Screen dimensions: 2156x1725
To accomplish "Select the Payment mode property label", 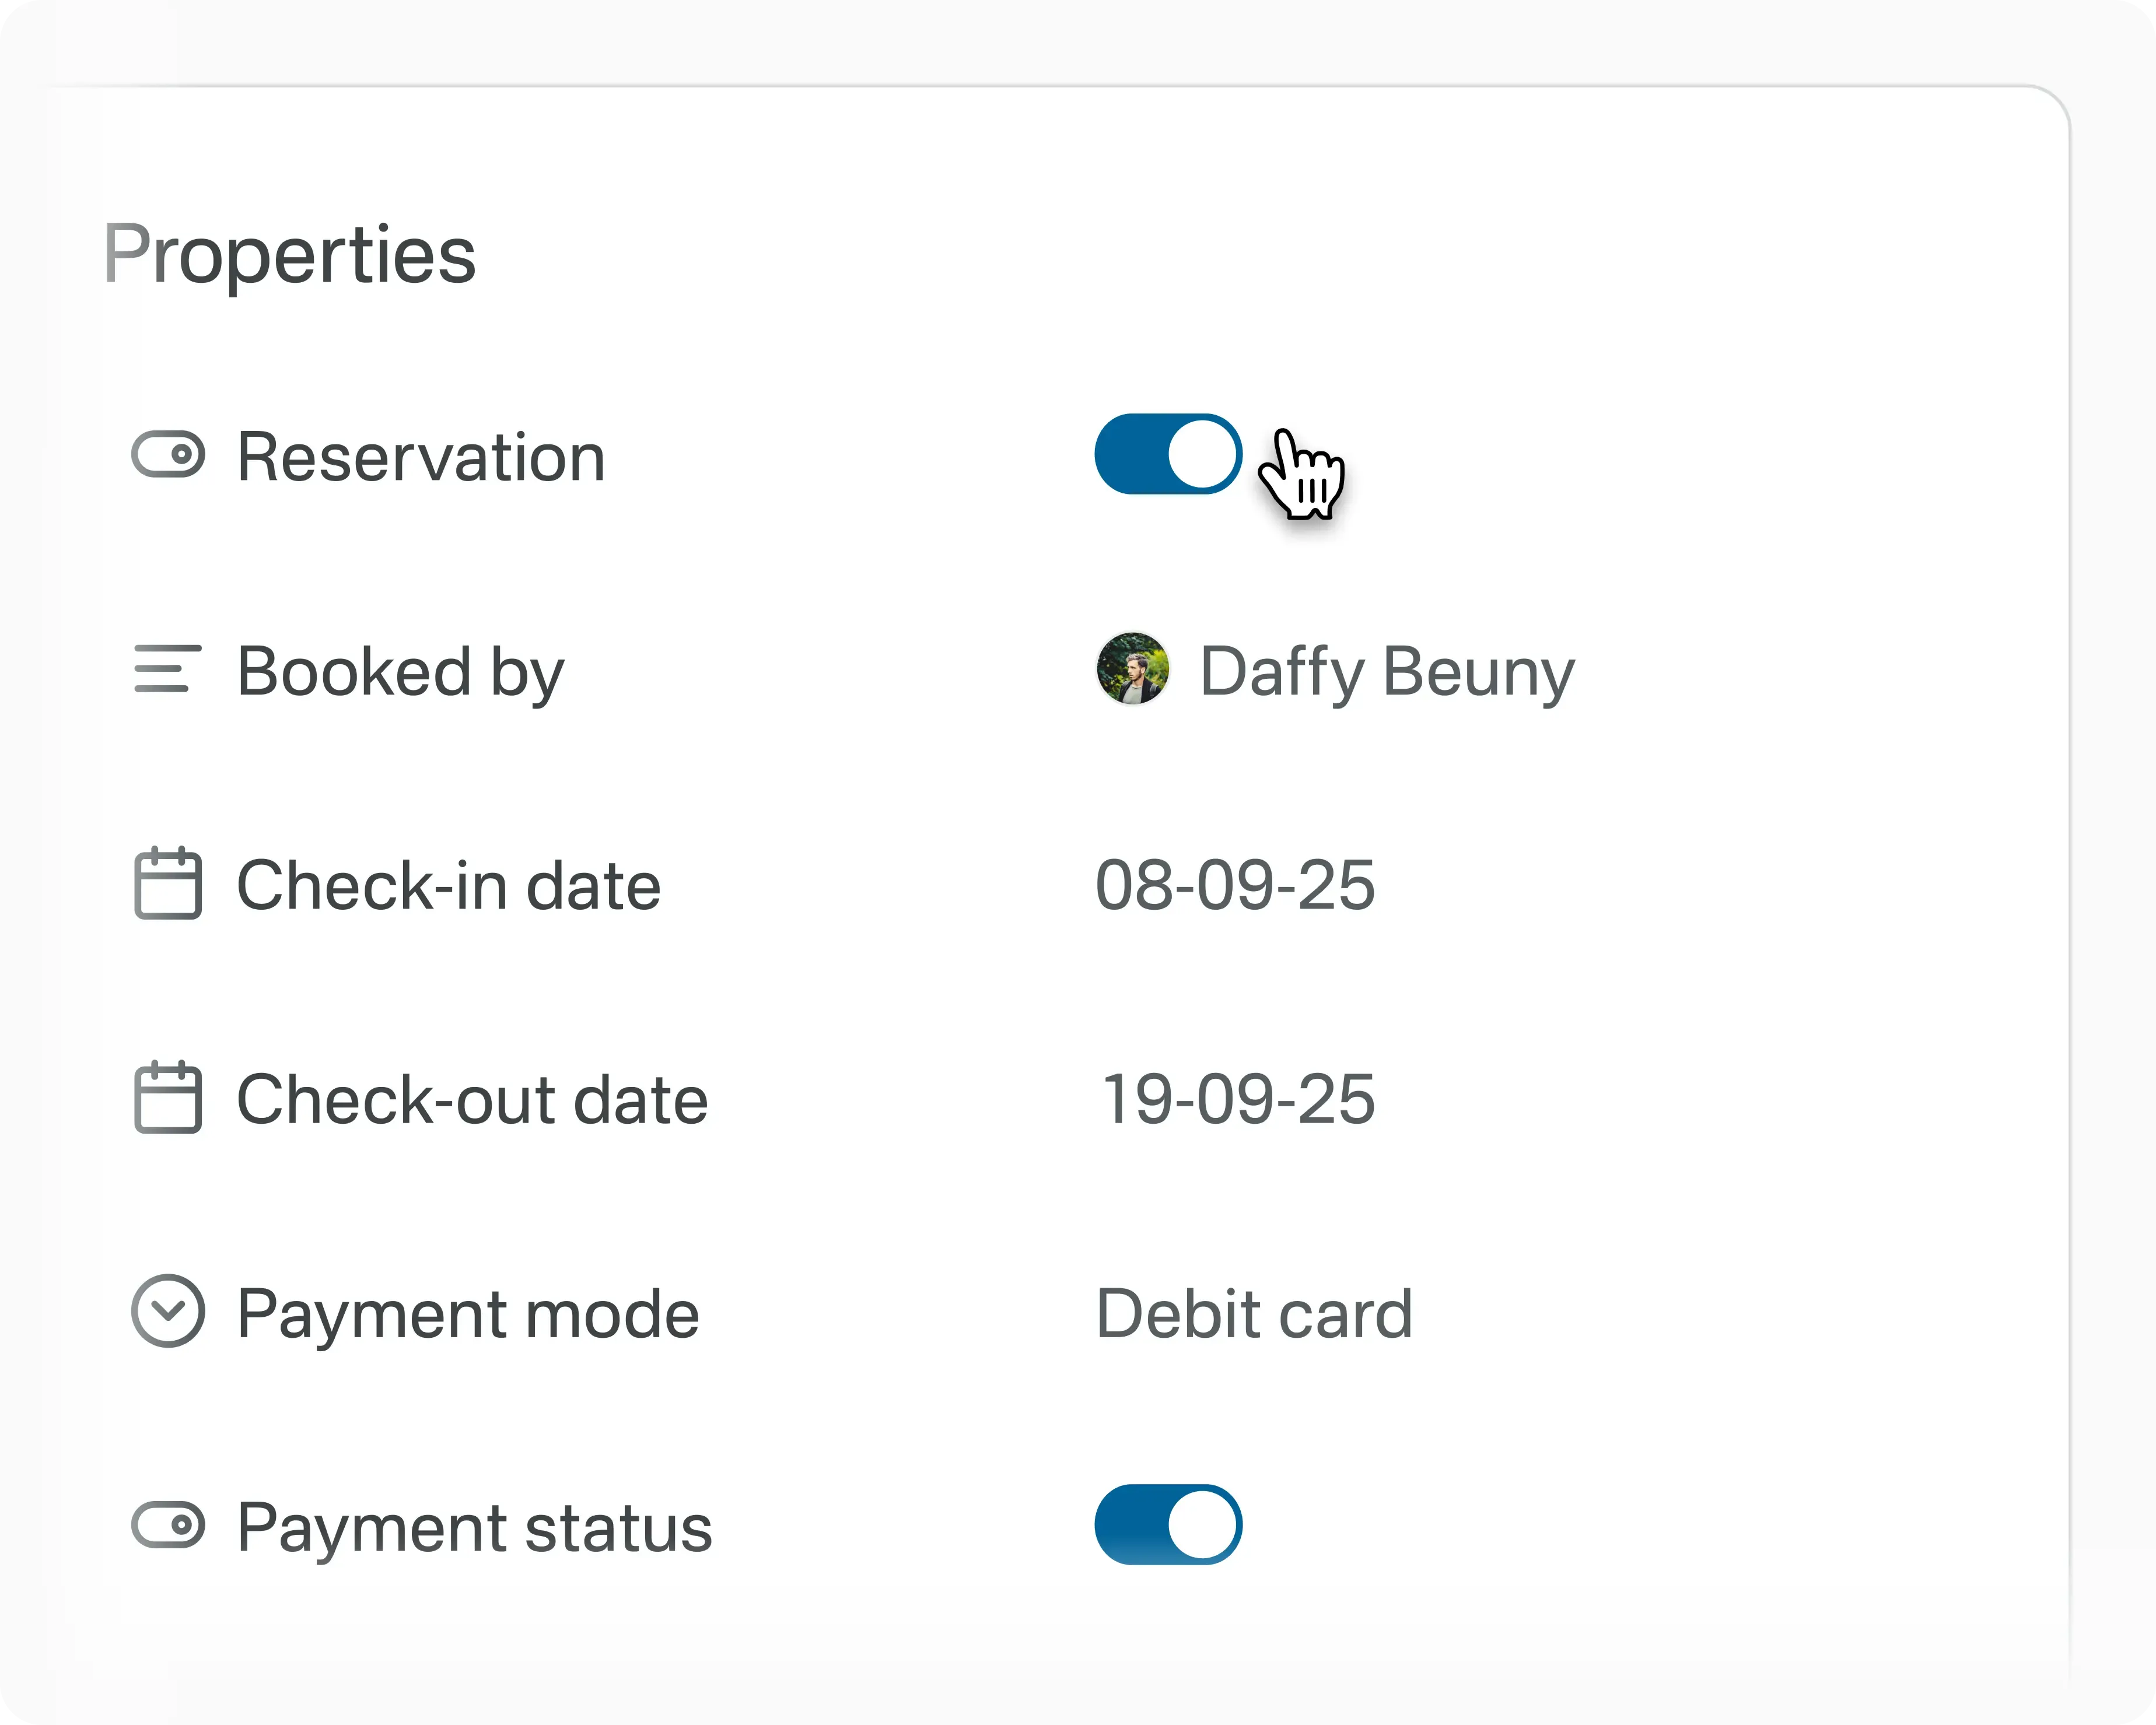I will (468, 1313).
